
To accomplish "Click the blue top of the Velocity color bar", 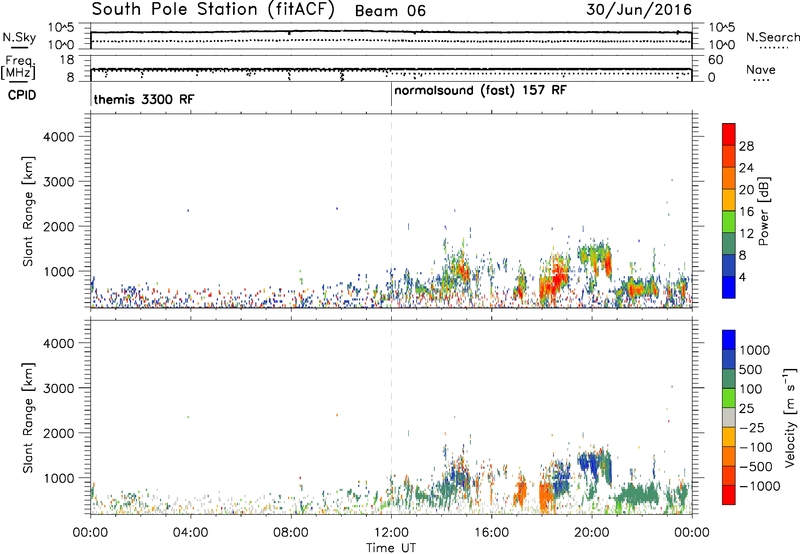I will pos(729,340).
